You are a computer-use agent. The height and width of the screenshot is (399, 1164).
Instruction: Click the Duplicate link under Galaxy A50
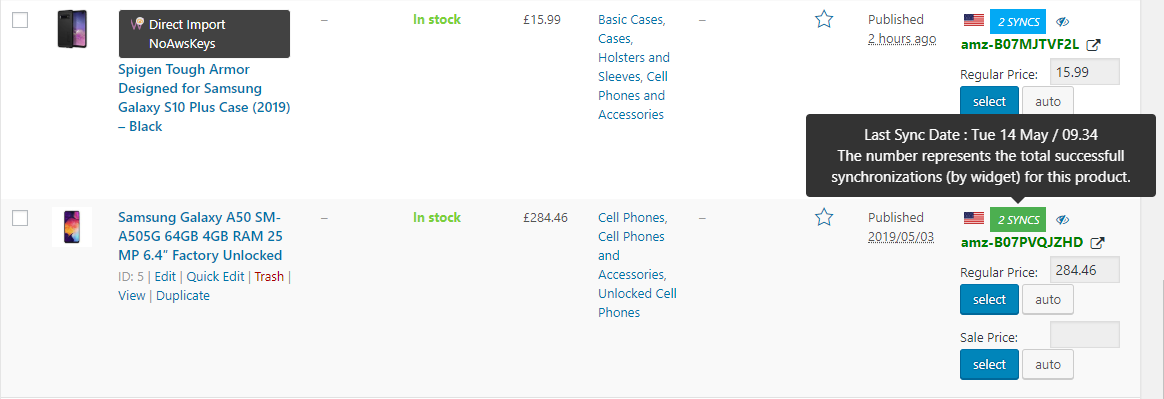tap(183, 296)
